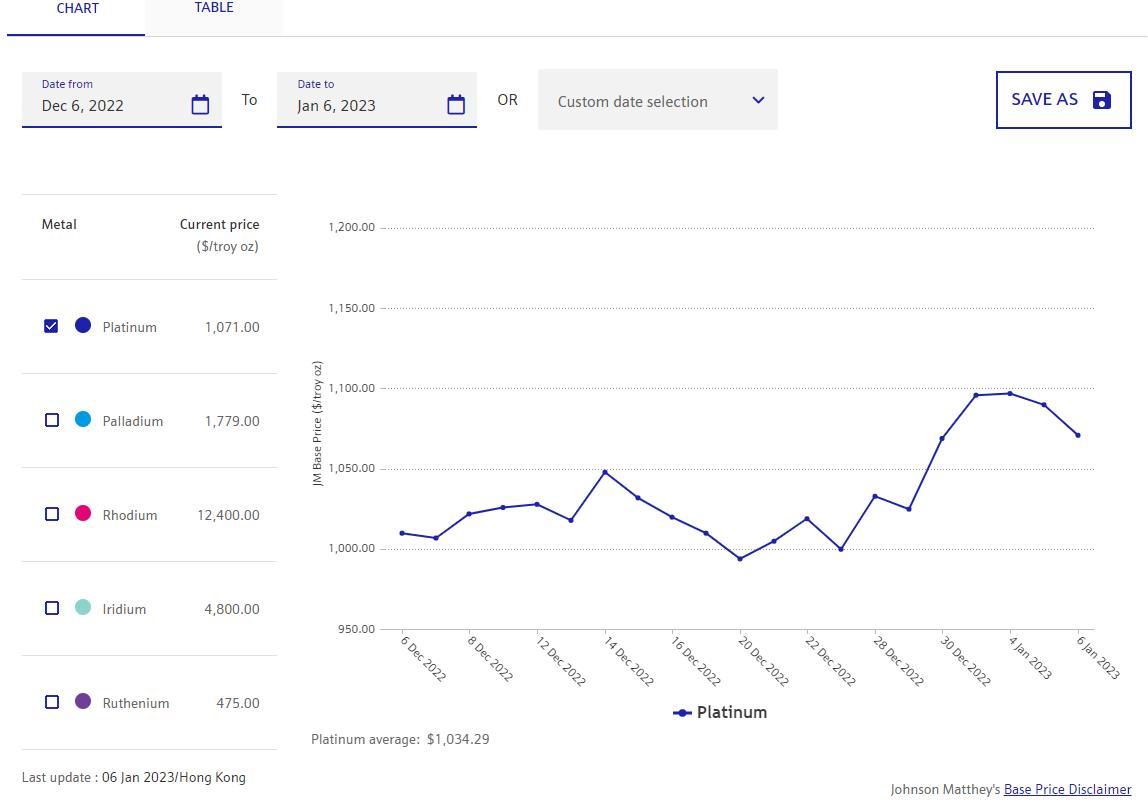Enable the Palladium checkbox
Image resolution: width=1148 pixels, height=807 pixels.
tap(52, 420)
